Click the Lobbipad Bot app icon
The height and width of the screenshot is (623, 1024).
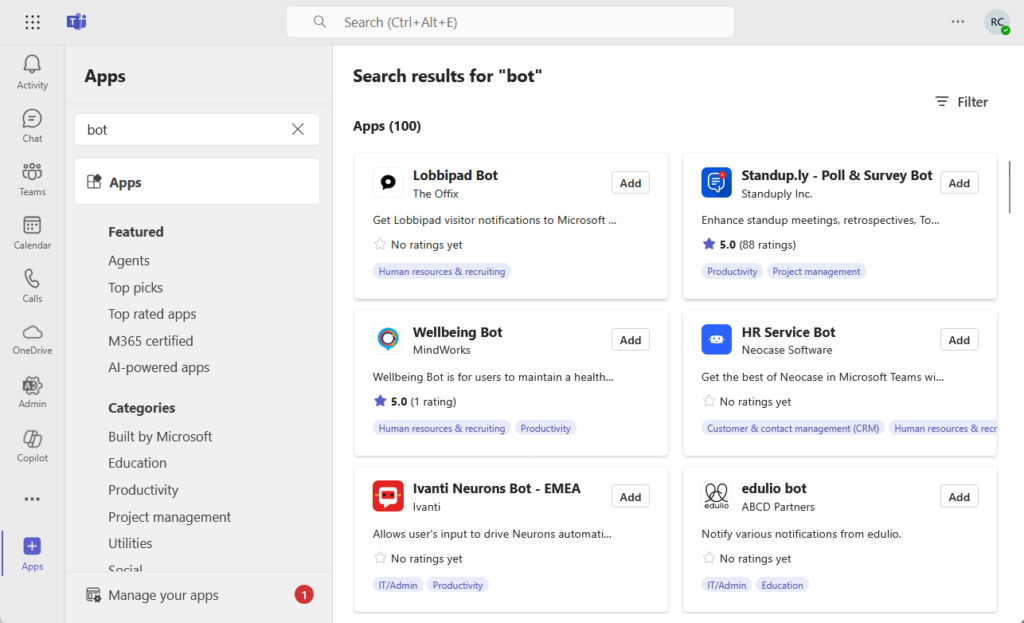(x=388, y=182)
